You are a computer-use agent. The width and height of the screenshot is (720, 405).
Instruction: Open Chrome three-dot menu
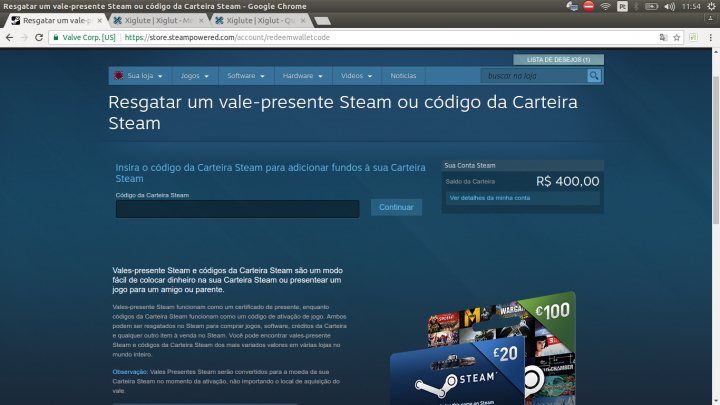pos(710,38)
